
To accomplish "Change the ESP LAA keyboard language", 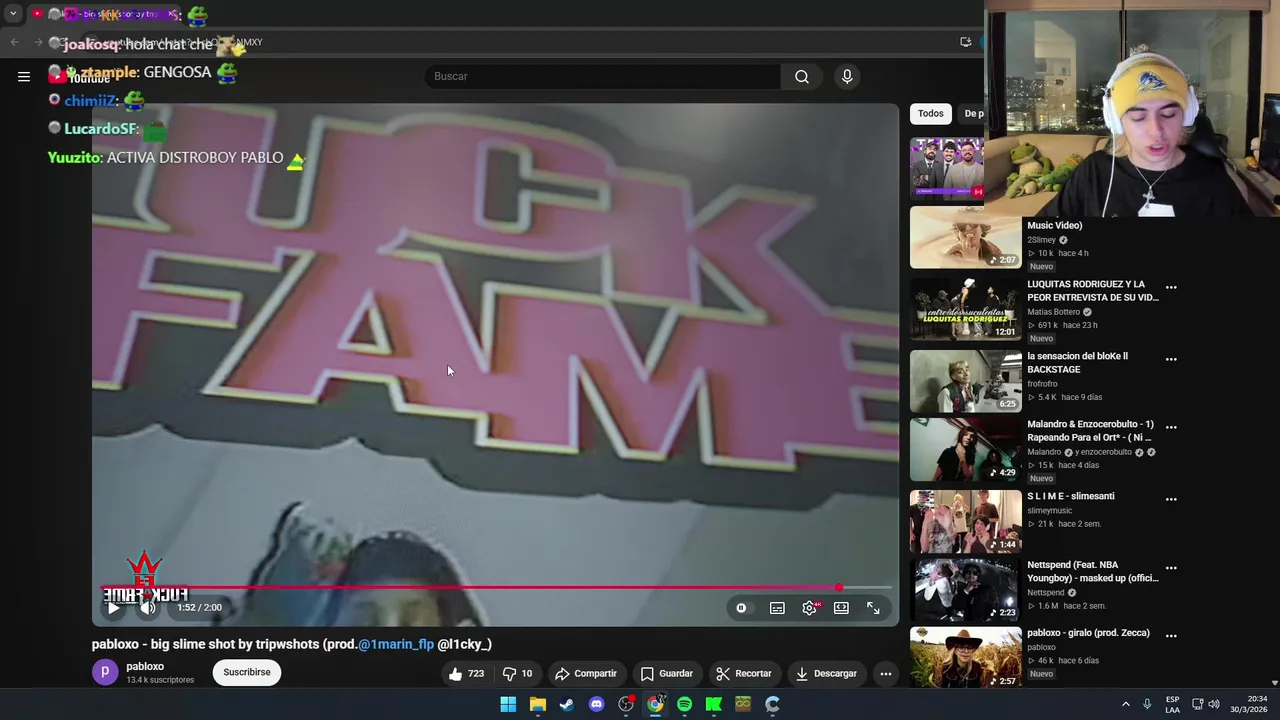I will coord(1172,704).
